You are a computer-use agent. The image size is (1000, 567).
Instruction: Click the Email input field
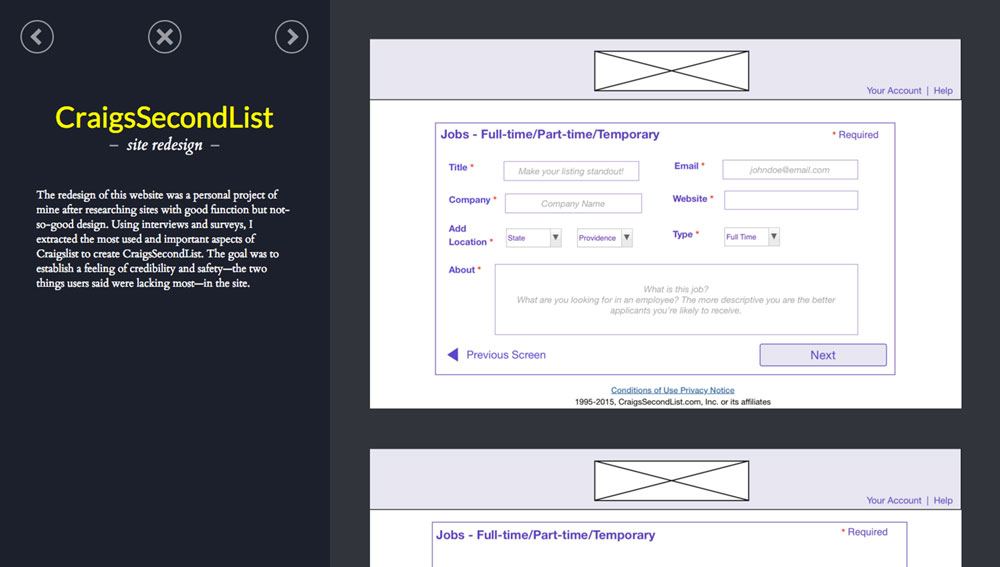tap(790, 170)
